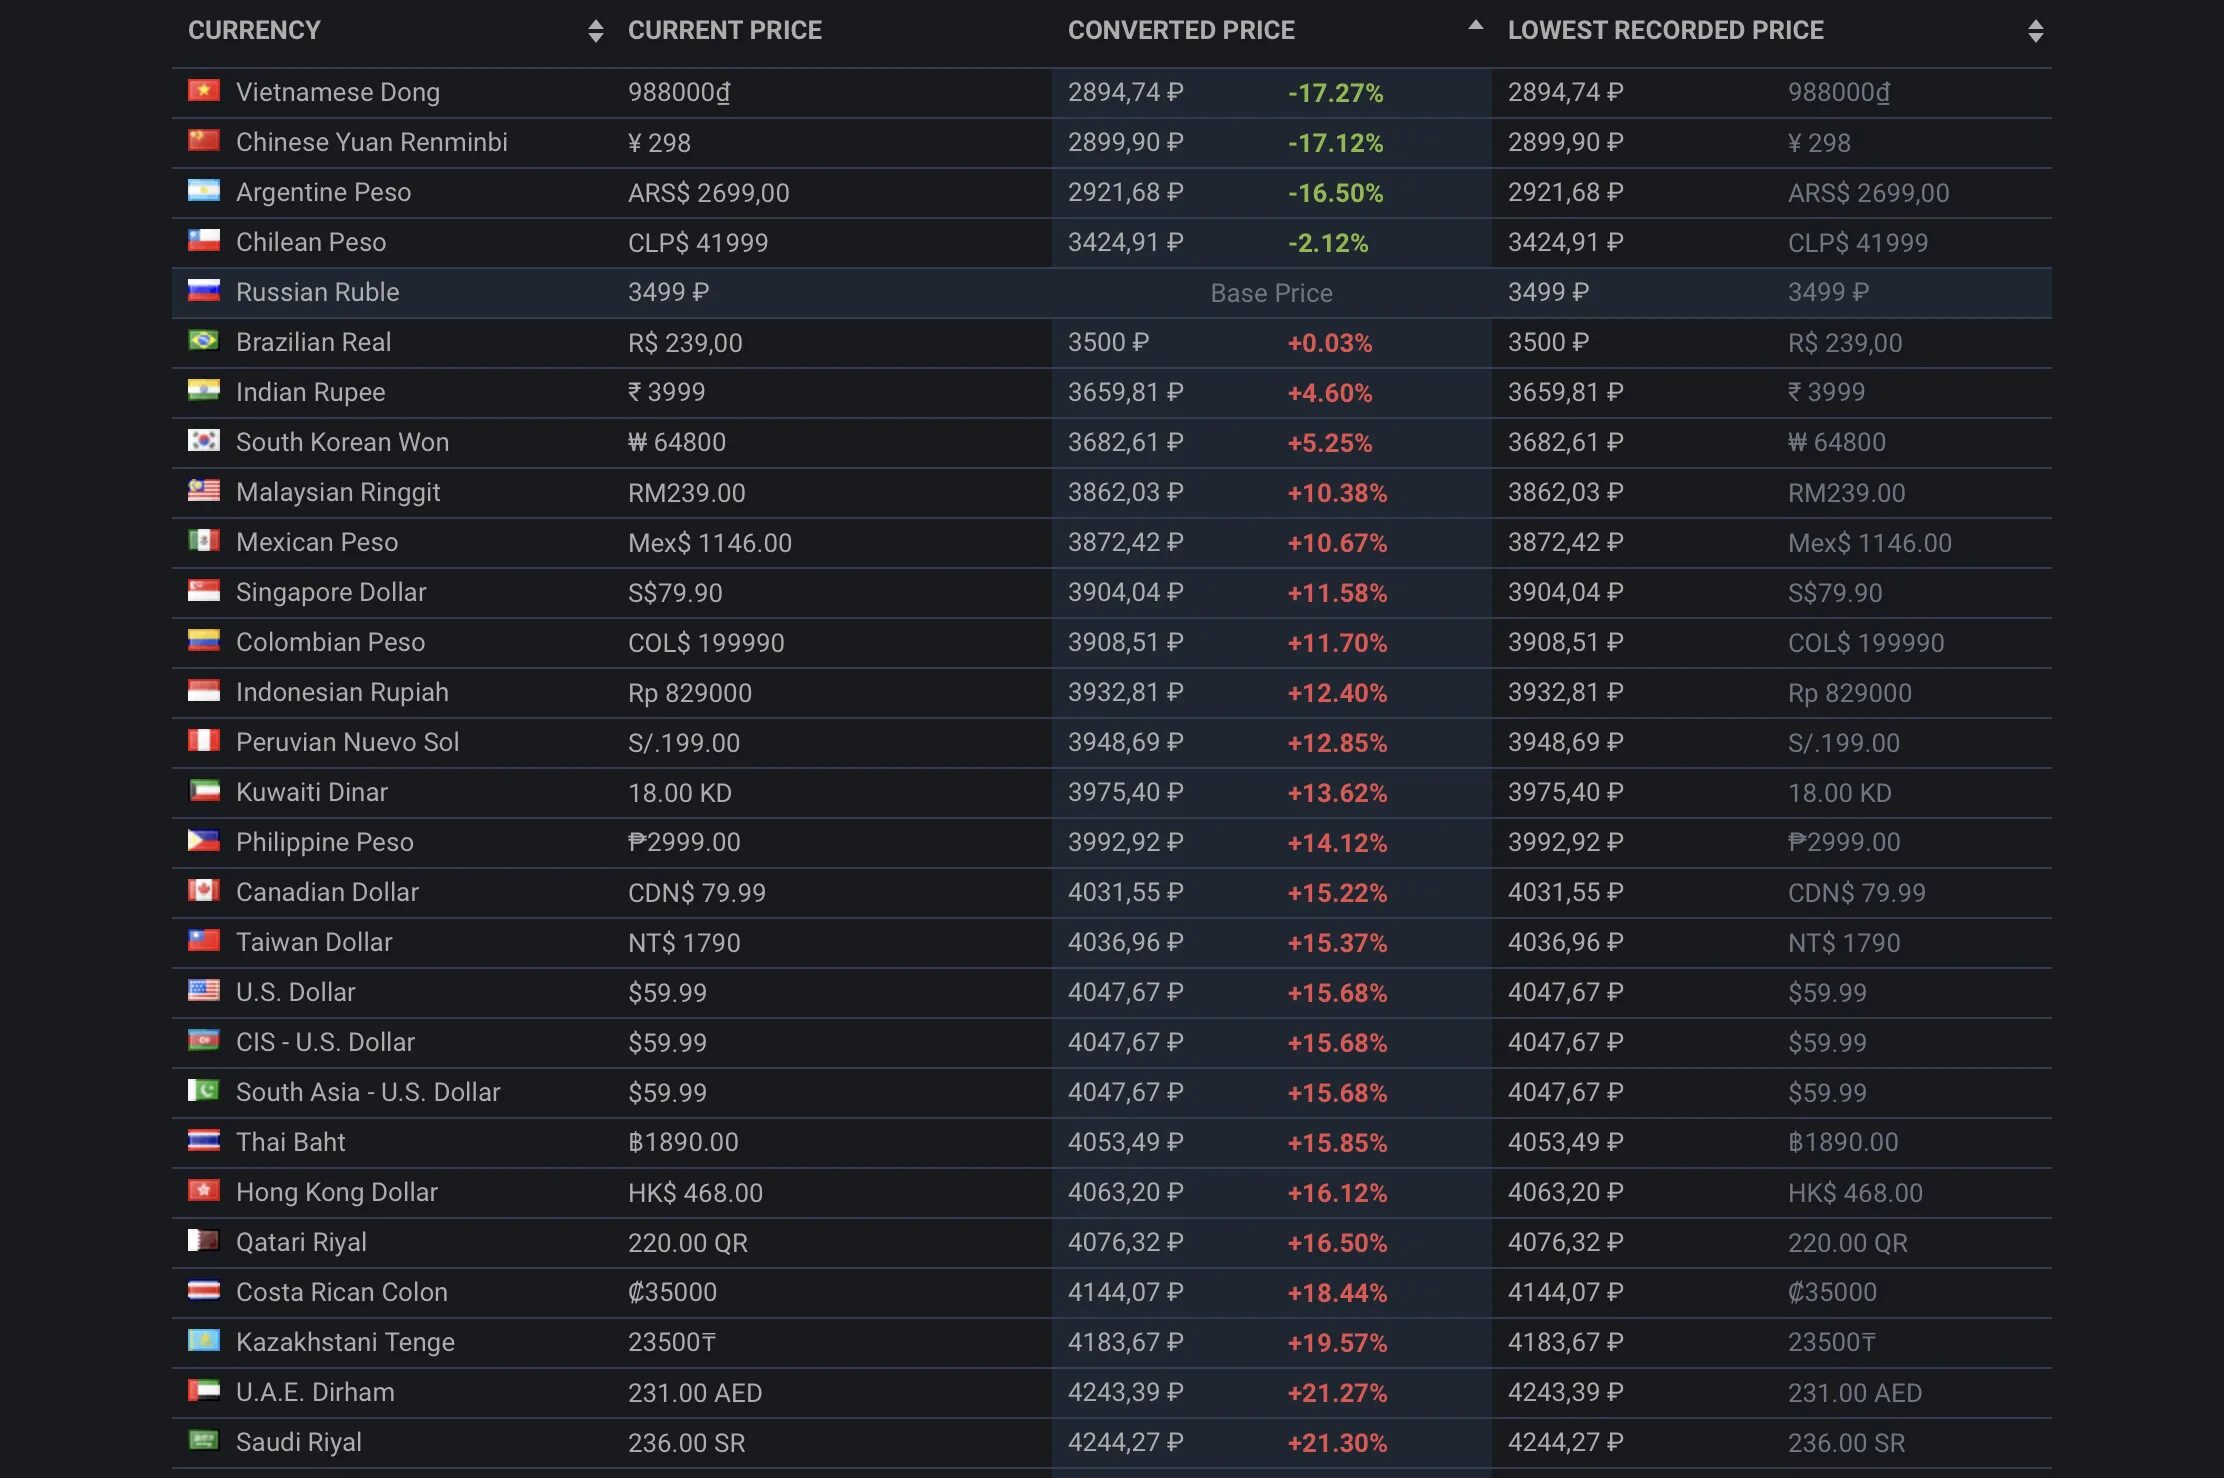
Task: Click the Kuwait flag icon
Action: point(204,791)
